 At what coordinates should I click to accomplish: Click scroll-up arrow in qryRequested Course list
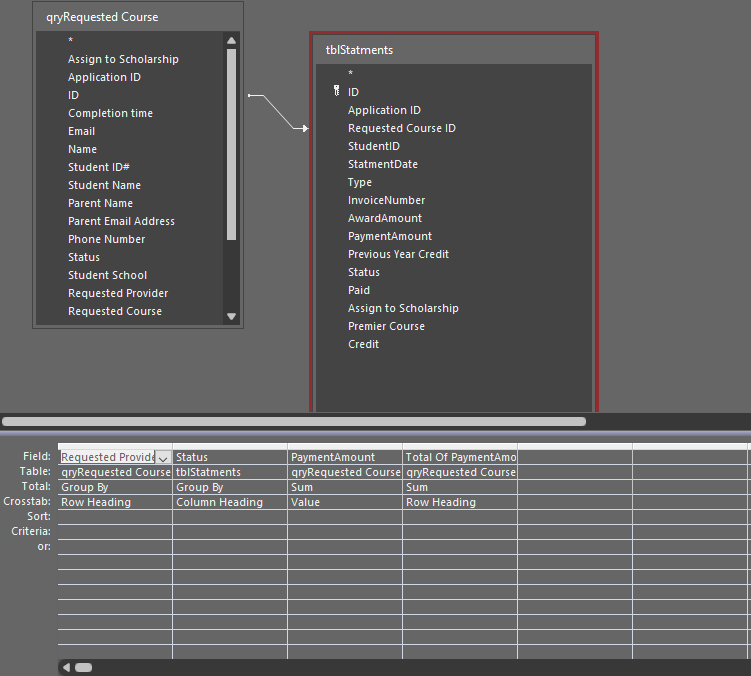point(231,40)
